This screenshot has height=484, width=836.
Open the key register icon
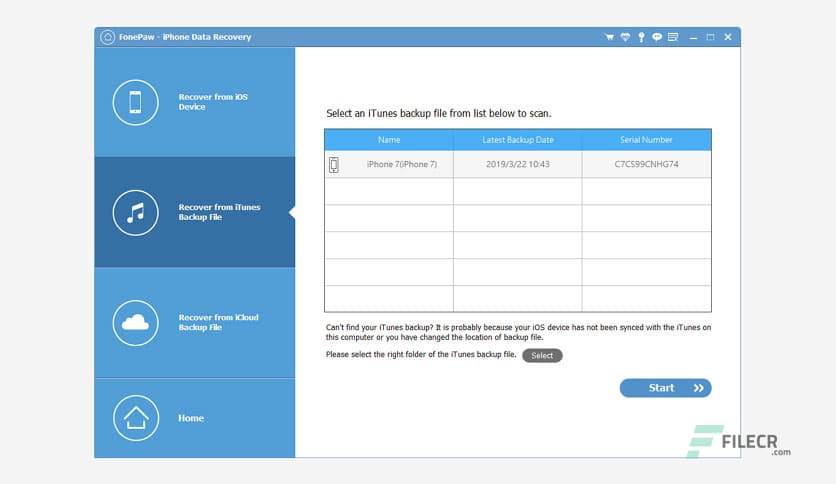tap(641, 37)
